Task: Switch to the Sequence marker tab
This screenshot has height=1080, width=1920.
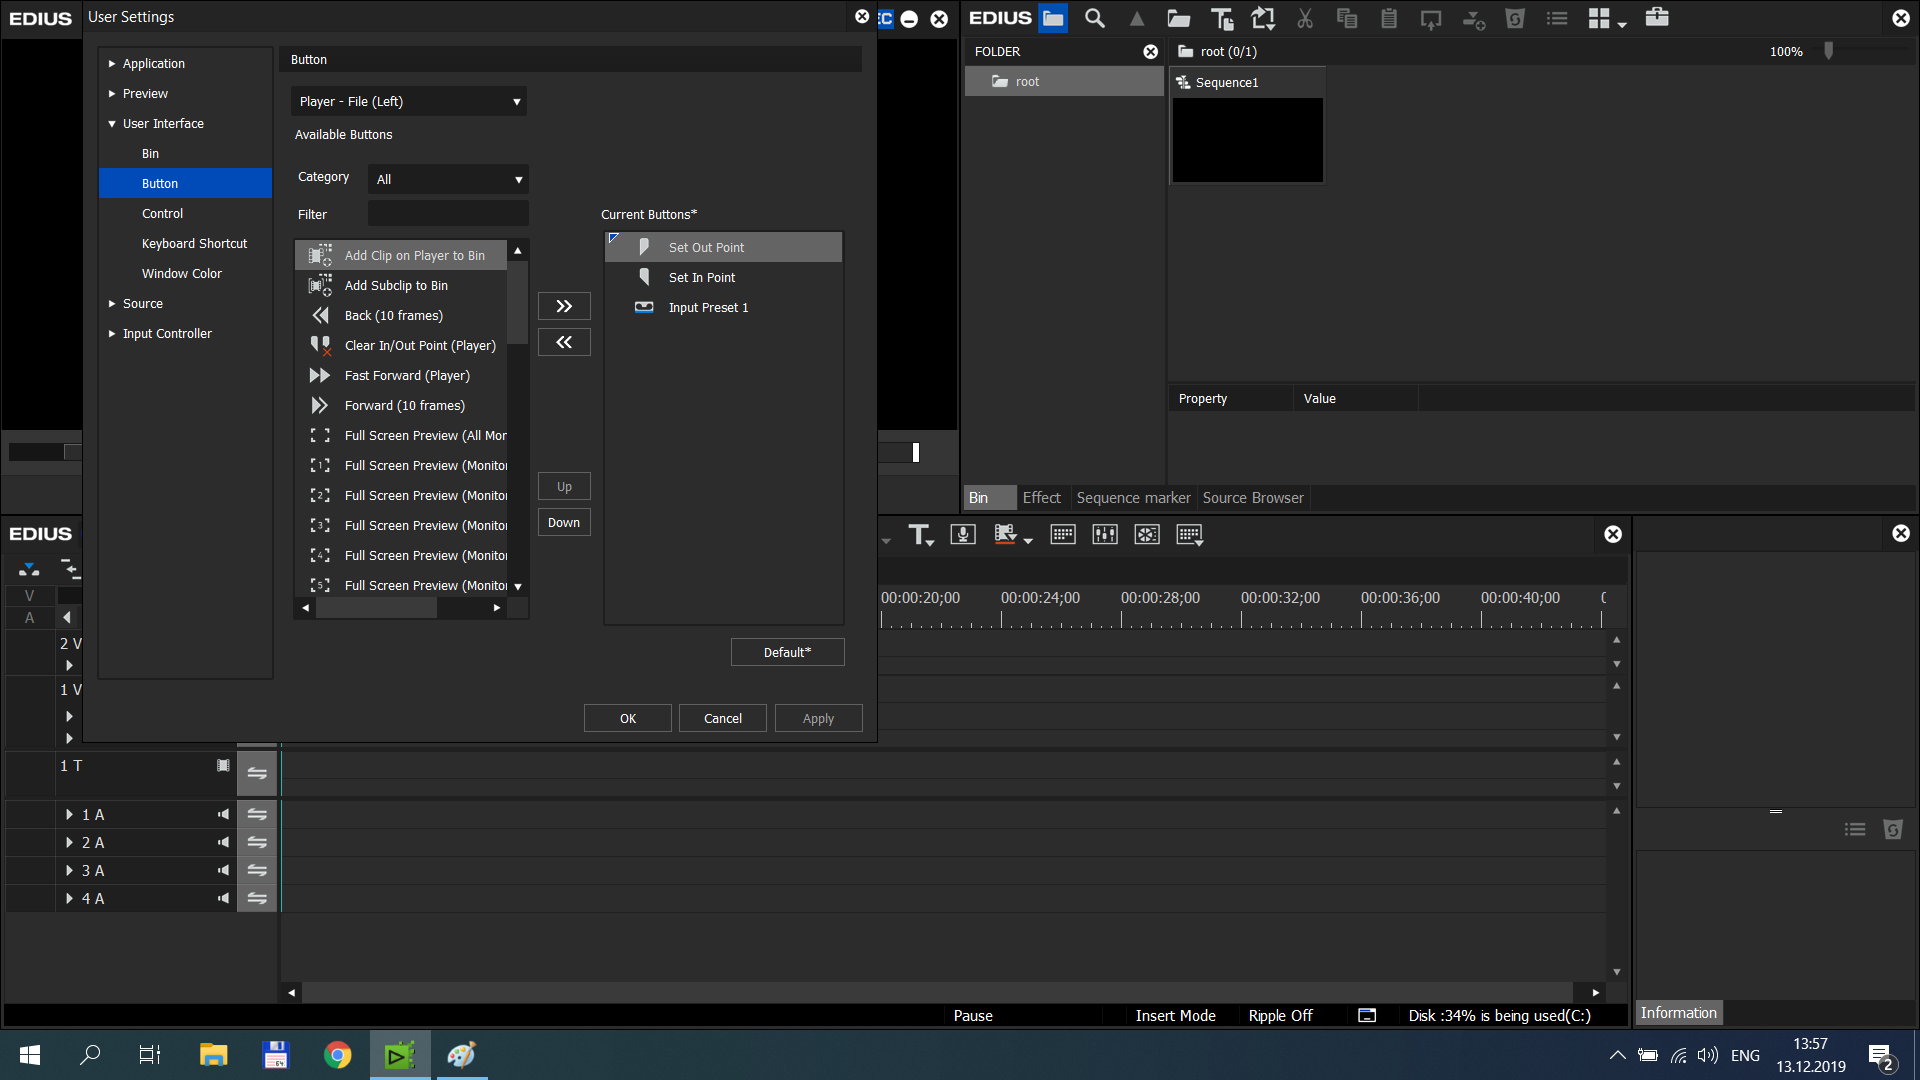Action: pyautogui.click(x=1133, y=498)
